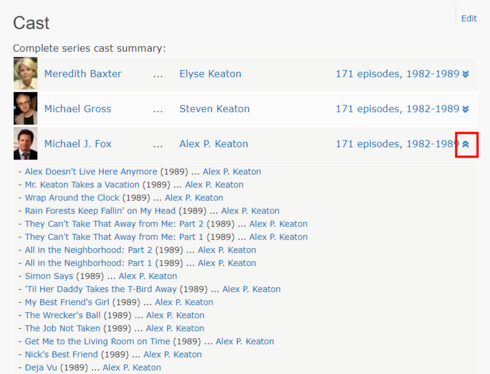The height and width of the screenshot is (374, 490).
Task: Open Michael J. Fox's name link
Action: [x=78, y=144]
